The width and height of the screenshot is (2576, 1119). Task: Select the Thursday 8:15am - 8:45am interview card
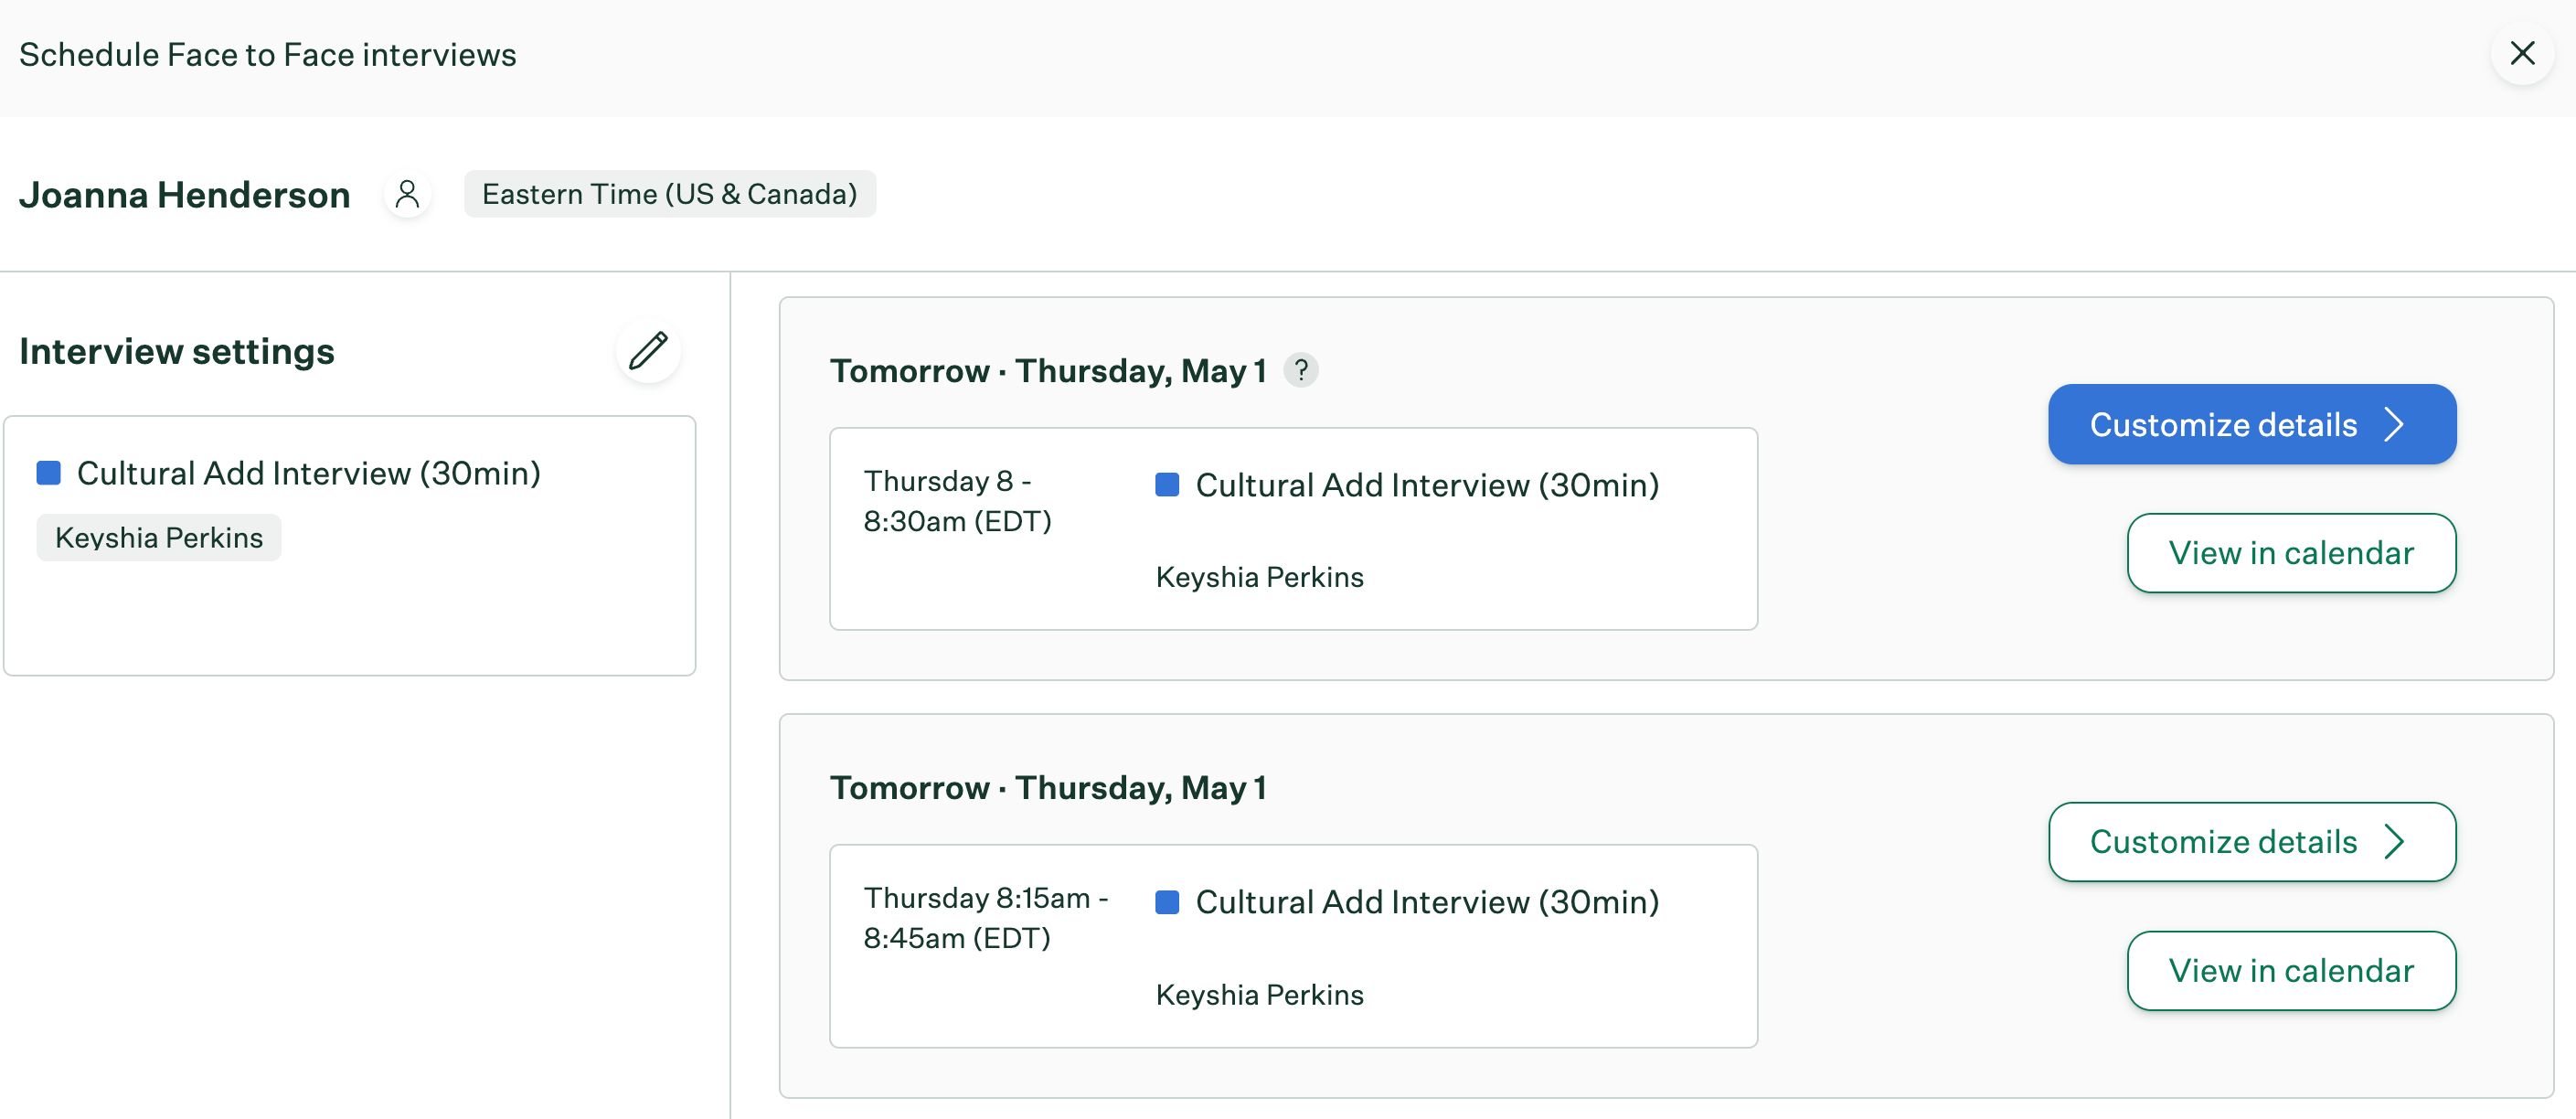coord(1293,947)
